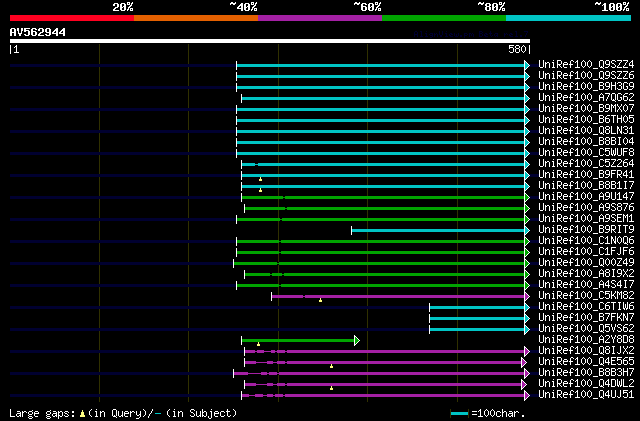Open the UniRef100_Q9SZZ6 hit label
Image resolution: width=640 pixels, height=421 pixels.
[x=586, y=76]
